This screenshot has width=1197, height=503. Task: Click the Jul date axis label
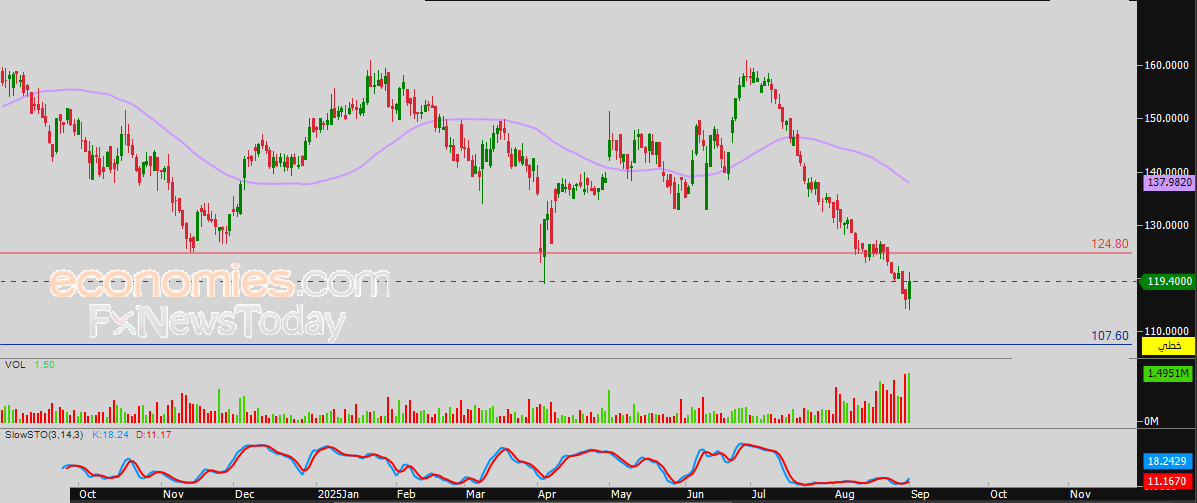click(756, 495)
